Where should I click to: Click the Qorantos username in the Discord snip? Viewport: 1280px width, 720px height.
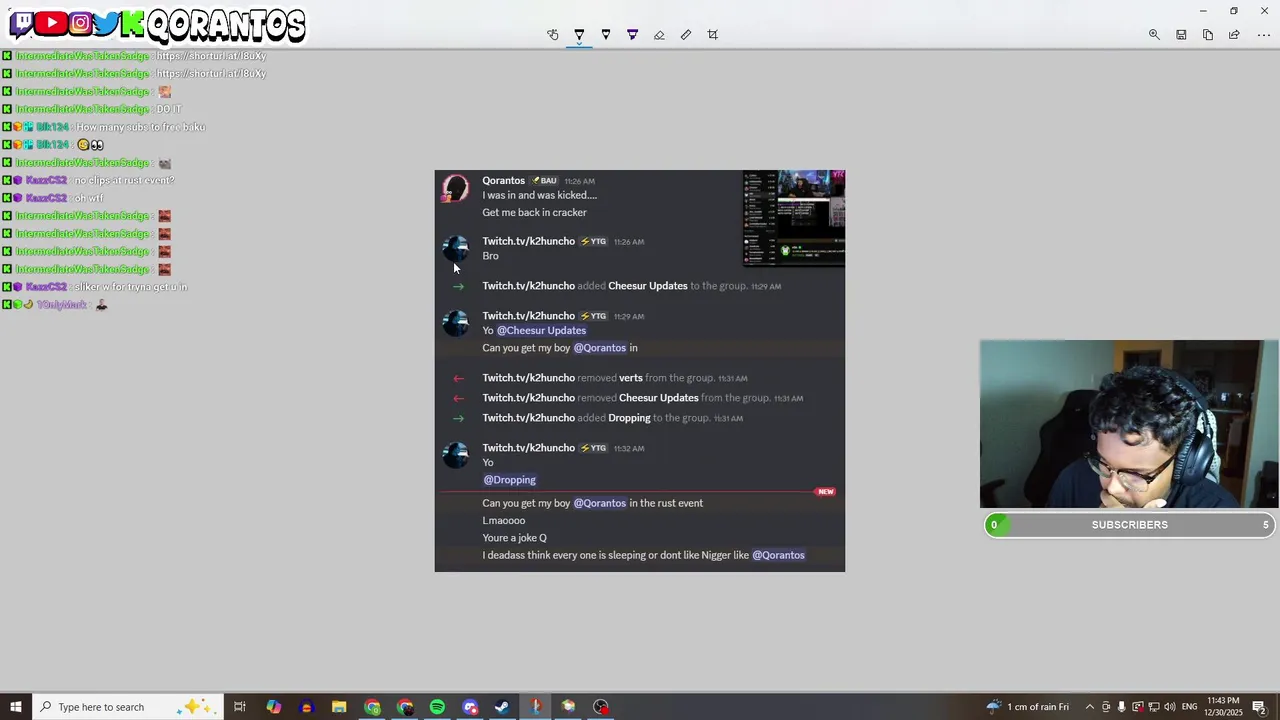point(503,181)
